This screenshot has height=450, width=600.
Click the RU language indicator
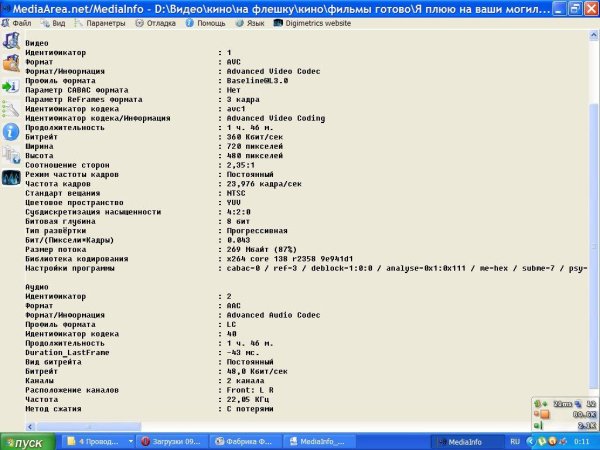(515, 442)
